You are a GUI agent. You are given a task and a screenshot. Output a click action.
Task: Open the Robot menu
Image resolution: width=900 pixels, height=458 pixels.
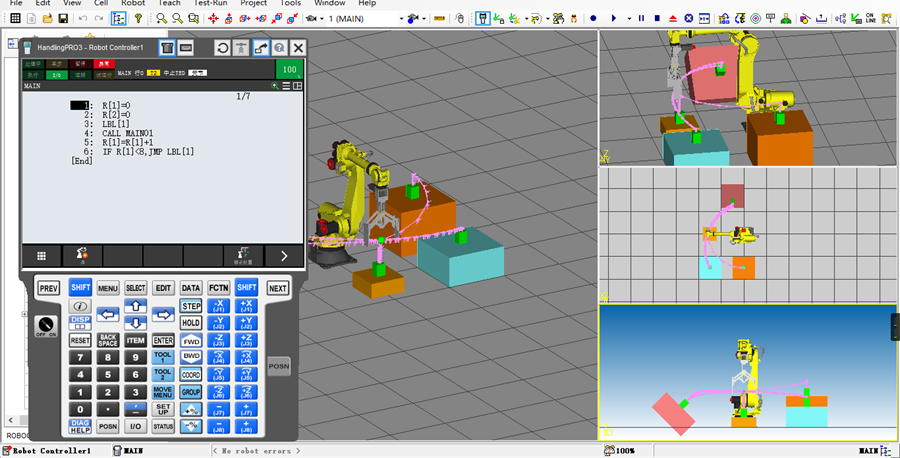[x=133, y=3]
